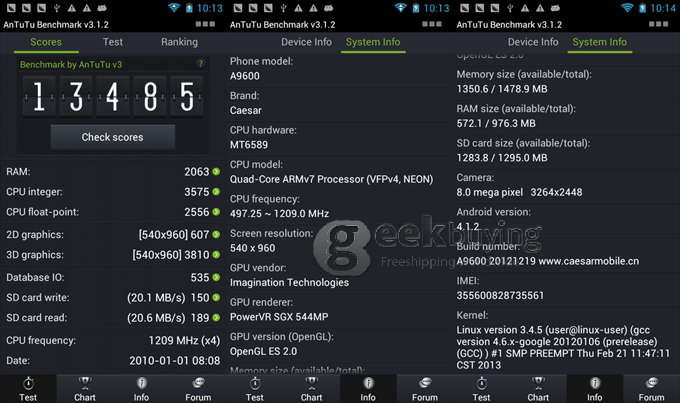The height and width of the screenshot is (403, 680).
Task: Open the overflow menu dots on the Scores screen
Action: (x=205, y=24)
